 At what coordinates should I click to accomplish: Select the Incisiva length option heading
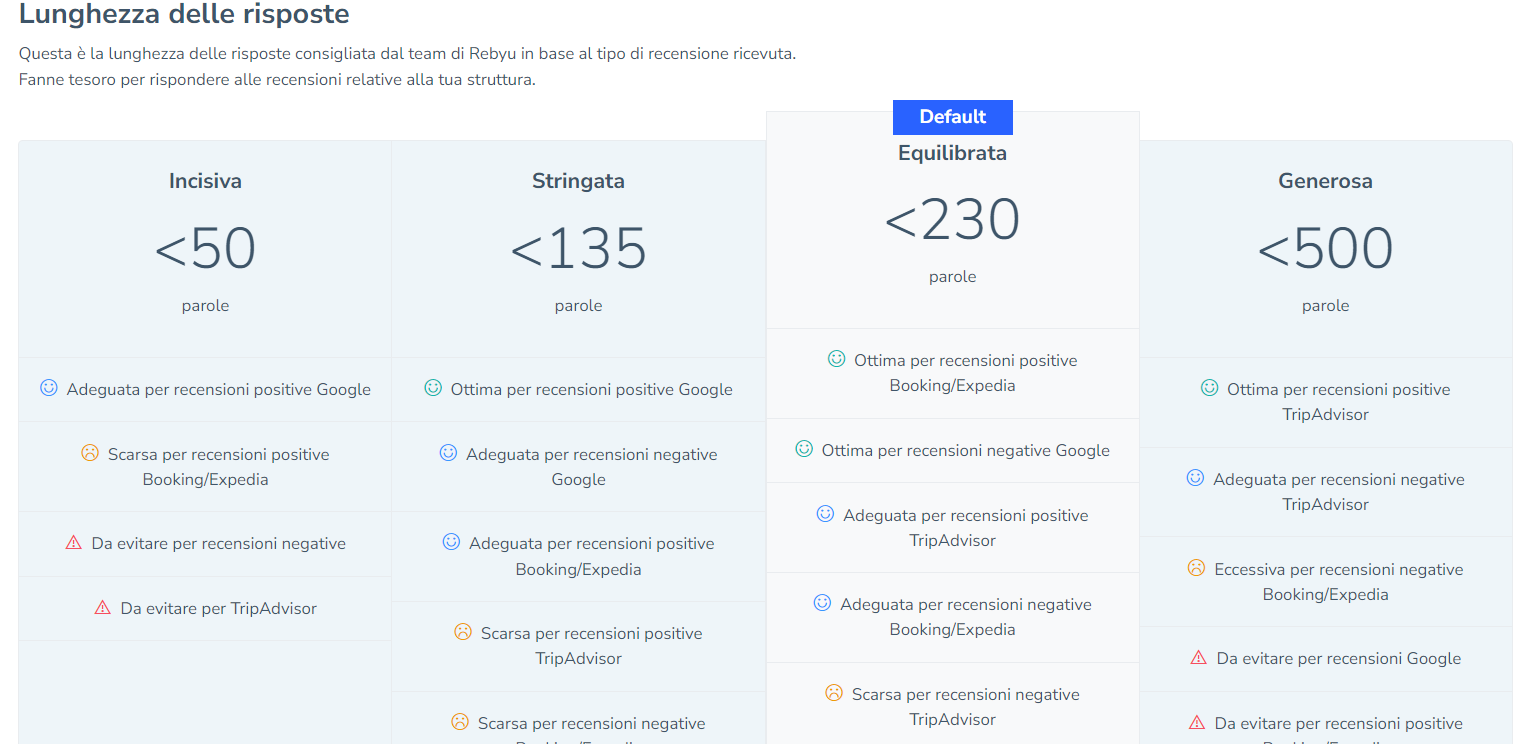tap(205, 181)
